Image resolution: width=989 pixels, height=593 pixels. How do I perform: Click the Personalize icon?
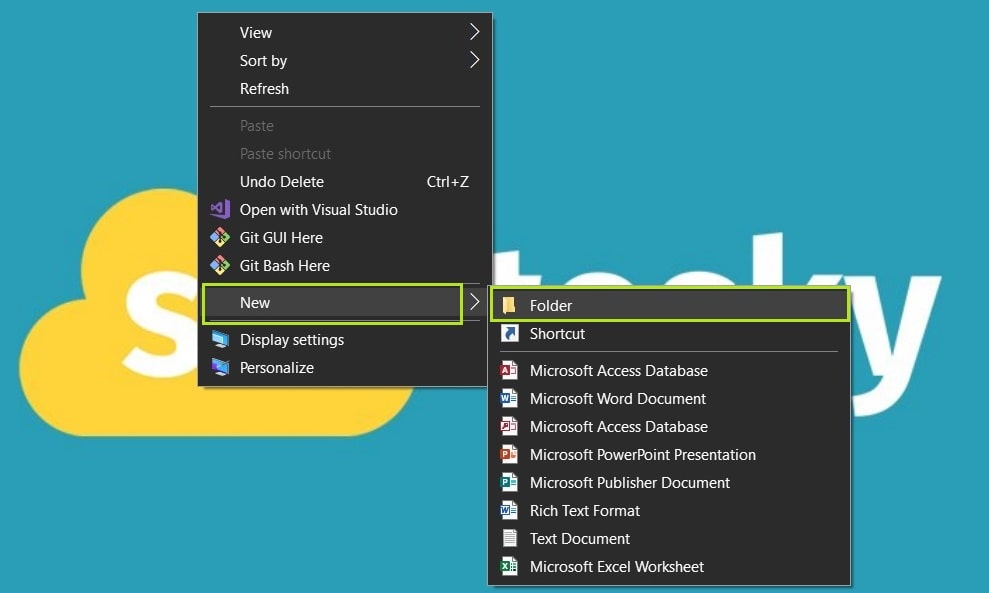(x=220, y=367)
